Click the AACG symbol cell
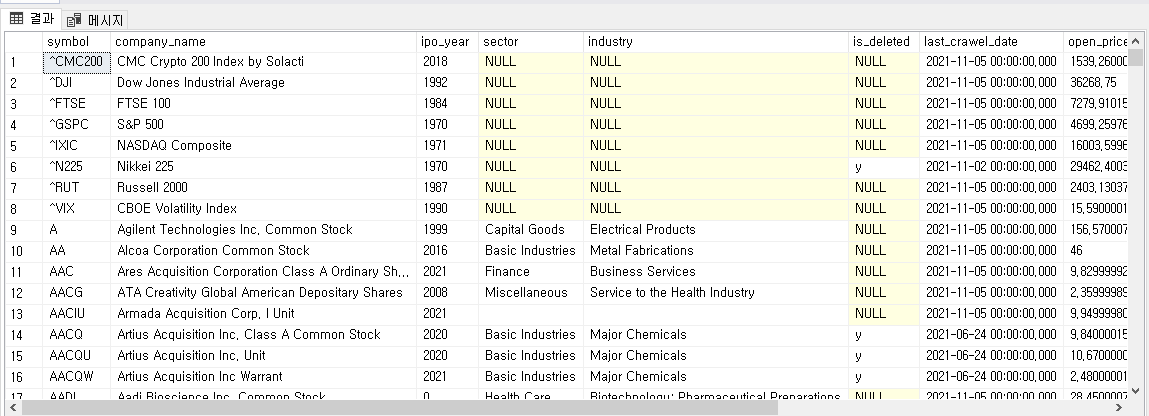This screenshot has width=1149, height=416. click(x=76, y=293)
